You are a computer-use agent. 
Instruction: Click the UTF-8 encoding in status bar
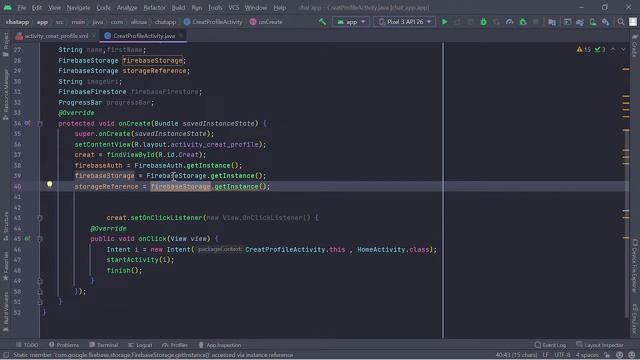562,355
